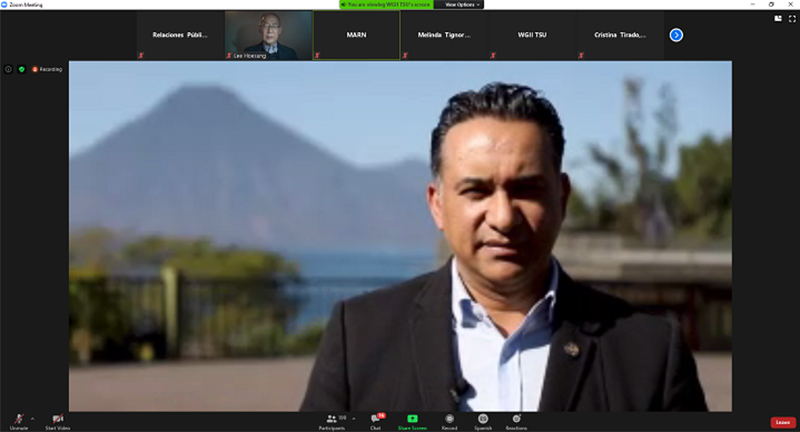Click the meeting information icon

[9, 69]
